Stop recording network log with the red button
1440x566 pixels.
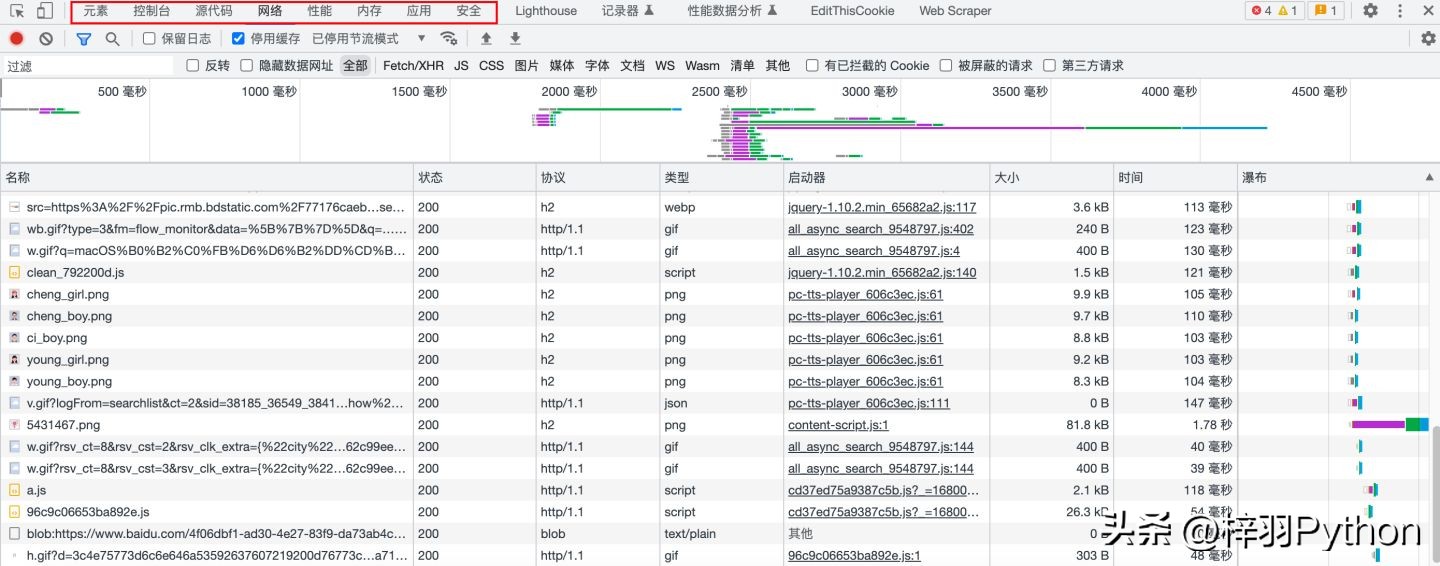click(x=17, y=39)
